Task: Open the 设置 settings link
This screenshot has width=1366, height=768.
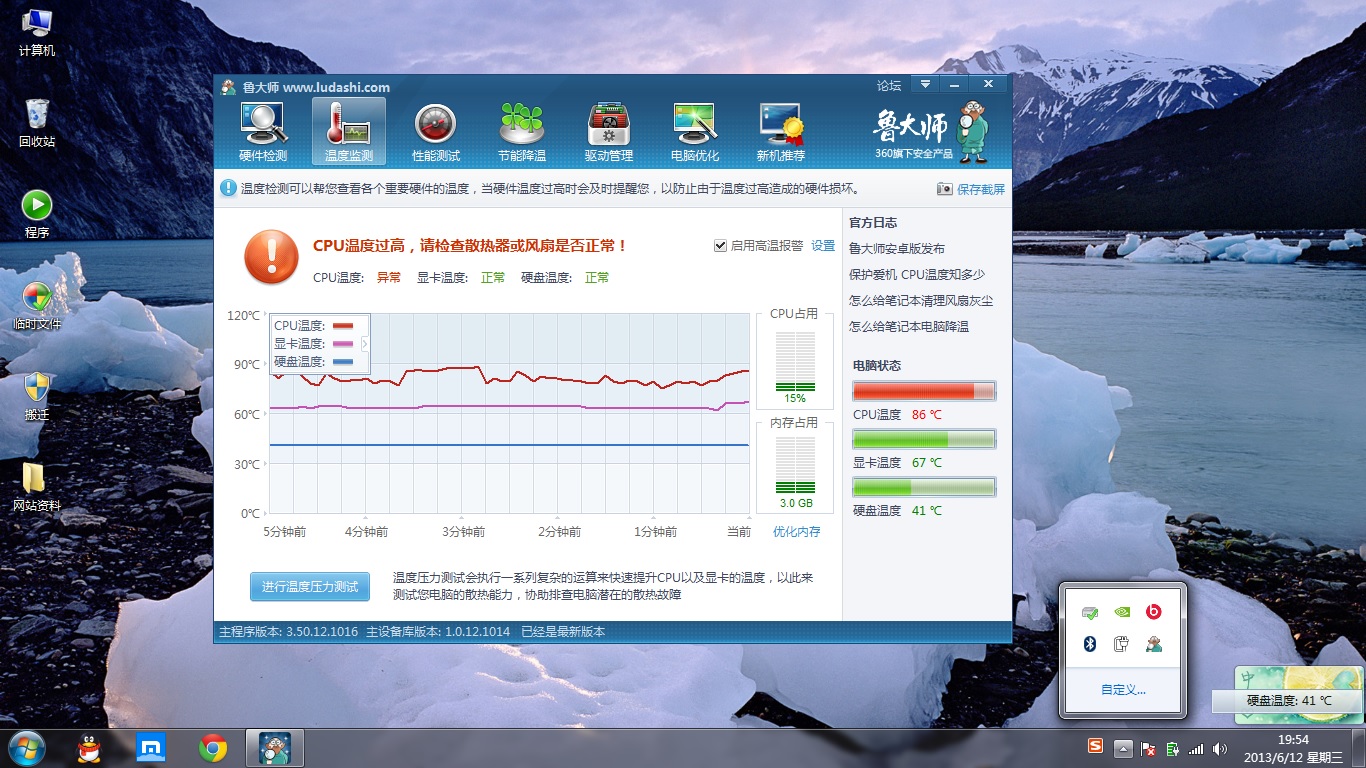Action: 823,246
